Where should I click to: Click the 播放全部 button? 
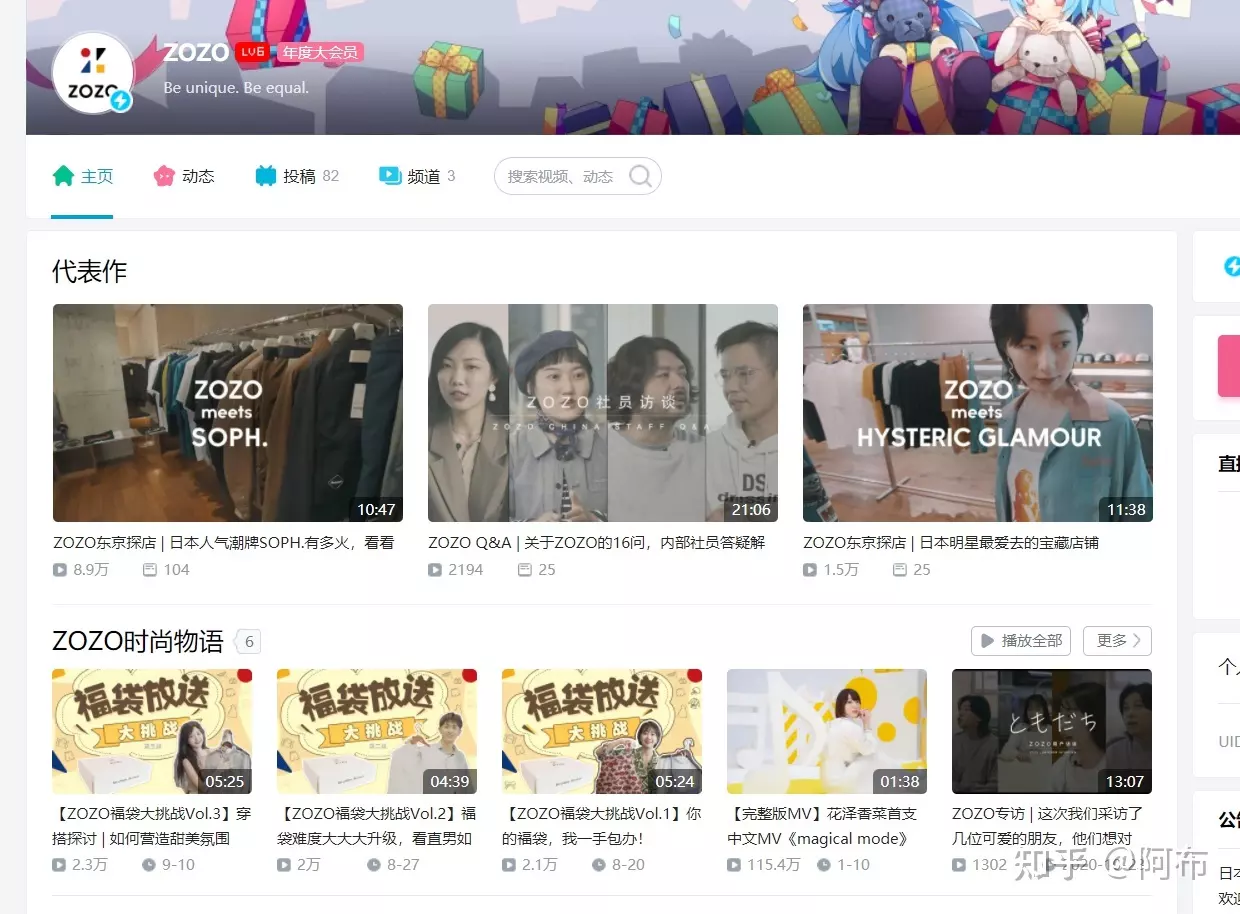(1021, 640)
